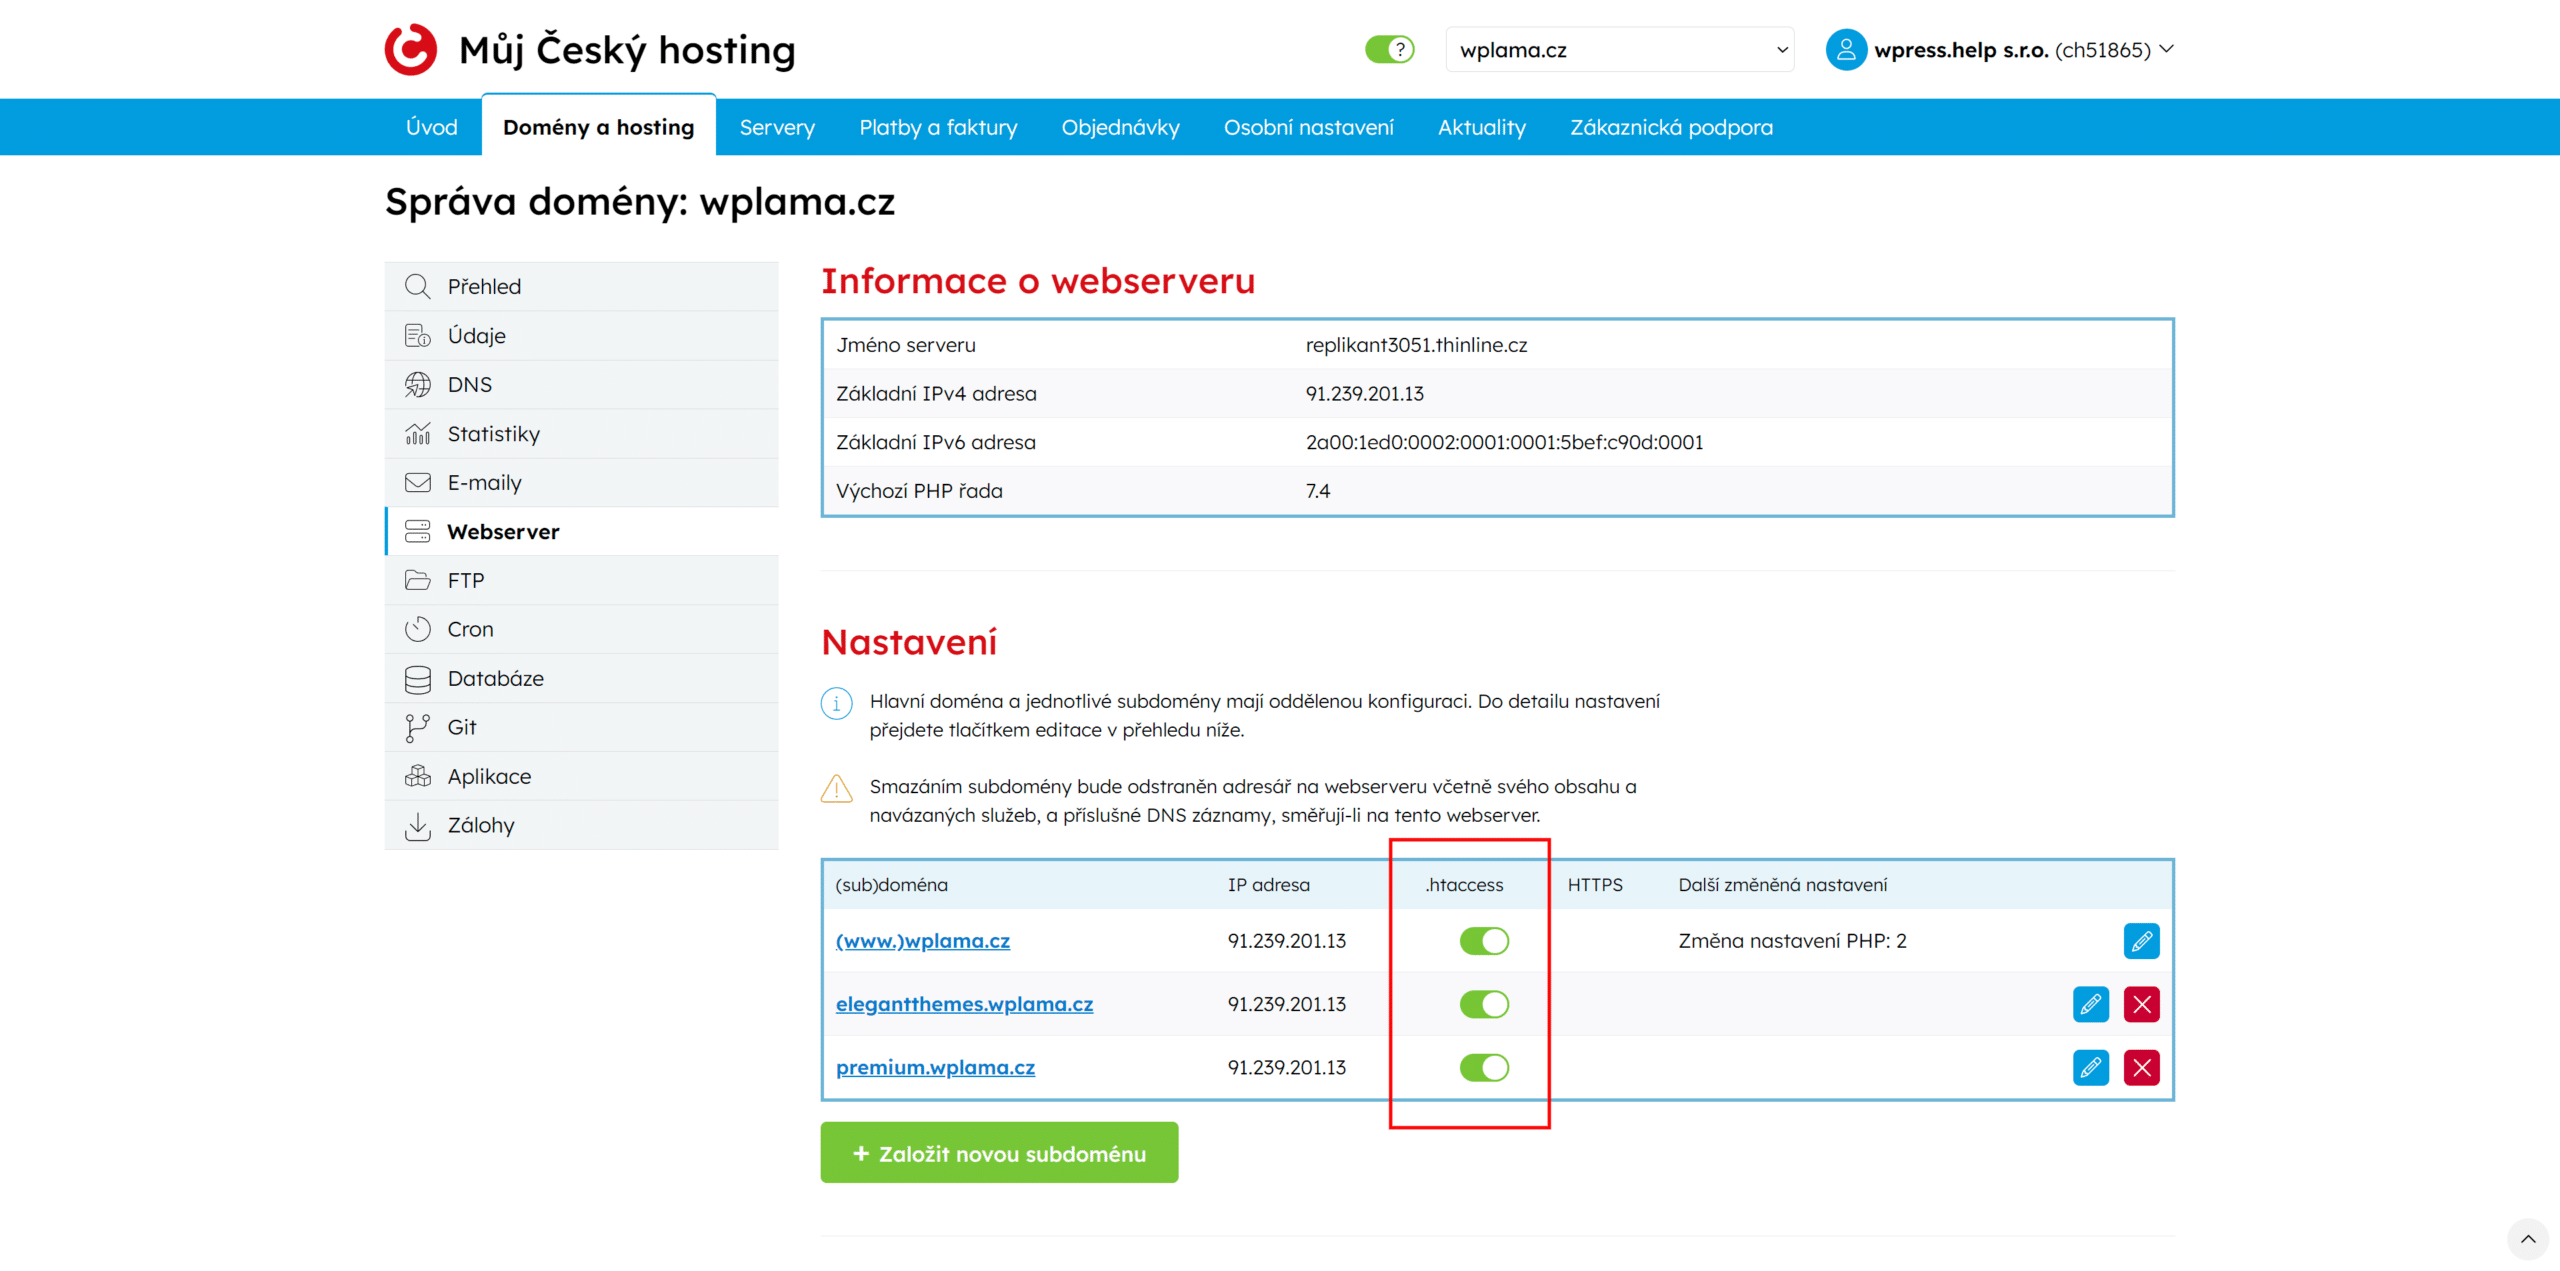Click the IPv6 address value
Viewport: 2560px width, 1271px height.
point(1504,442)
